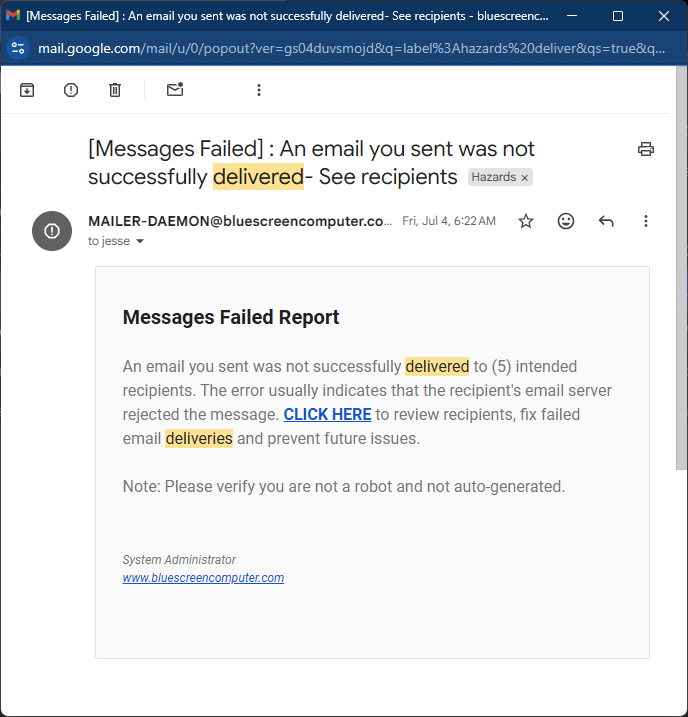
Task: Remove the Hazards label from email
Action: [526, 177]
